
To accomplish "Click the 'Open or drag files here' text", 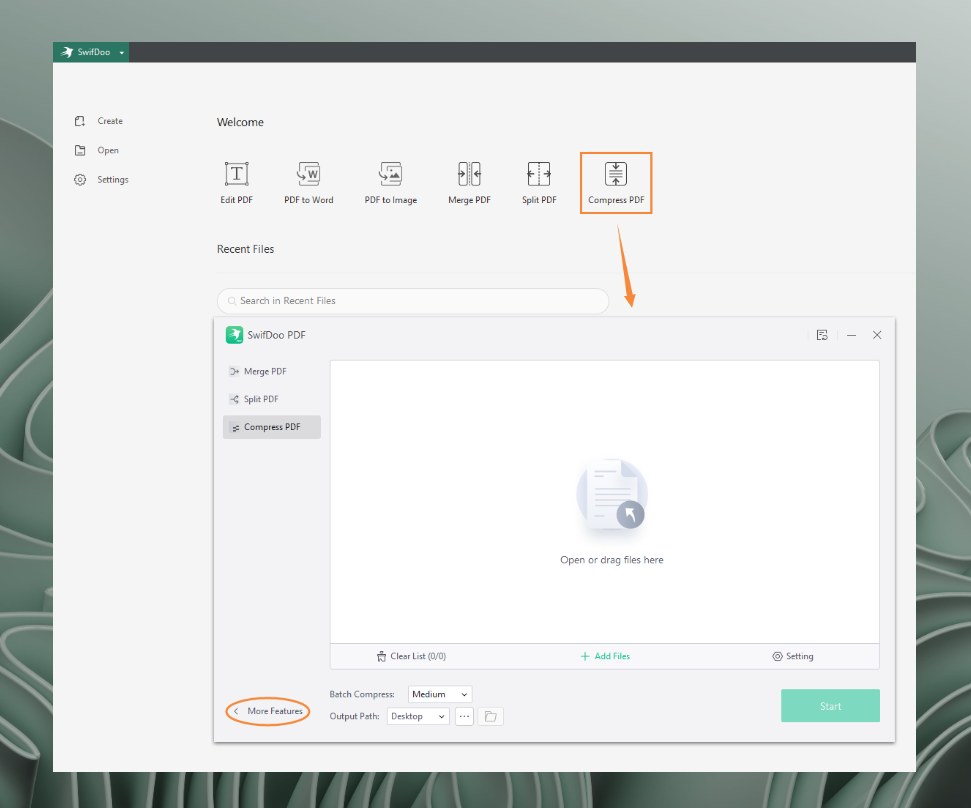I will tap(612, 560).
